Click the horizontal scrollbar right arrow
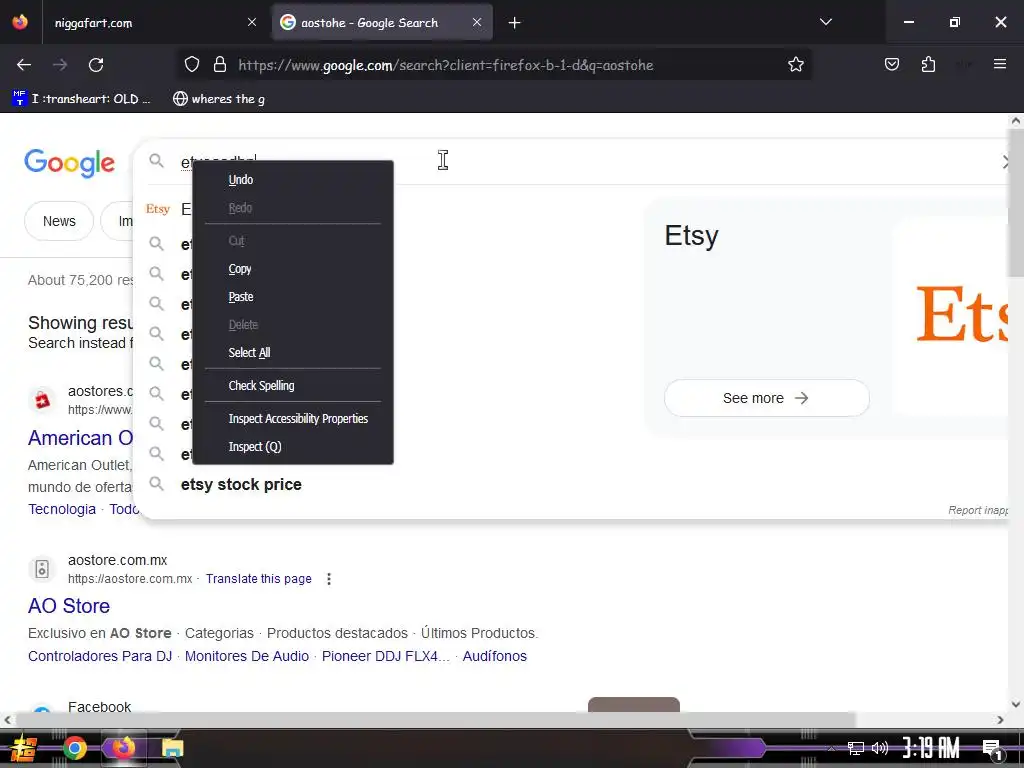1024x768 pixels. [x=1000, y=720]
